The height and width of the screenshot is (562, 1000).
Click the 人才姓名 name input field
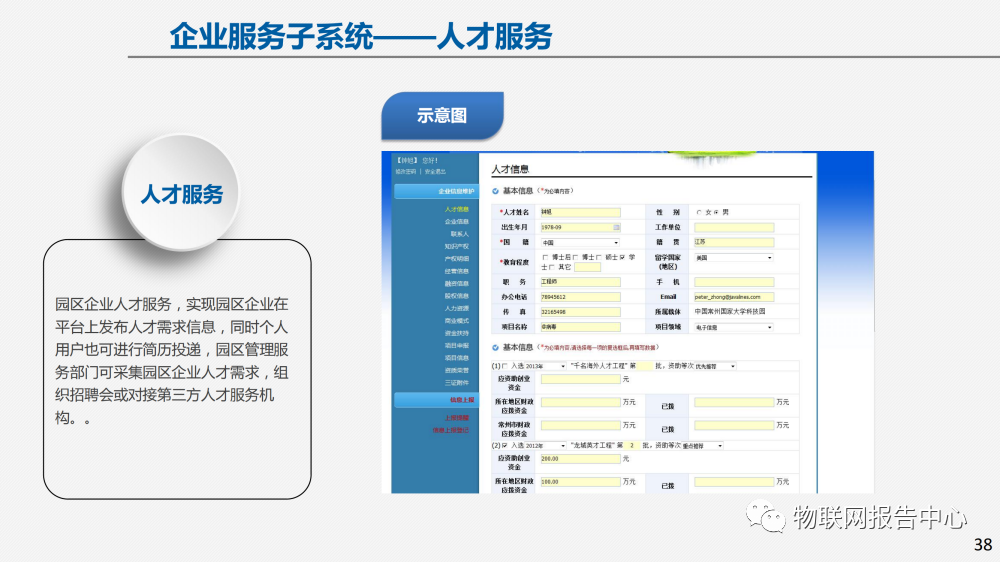580,212
